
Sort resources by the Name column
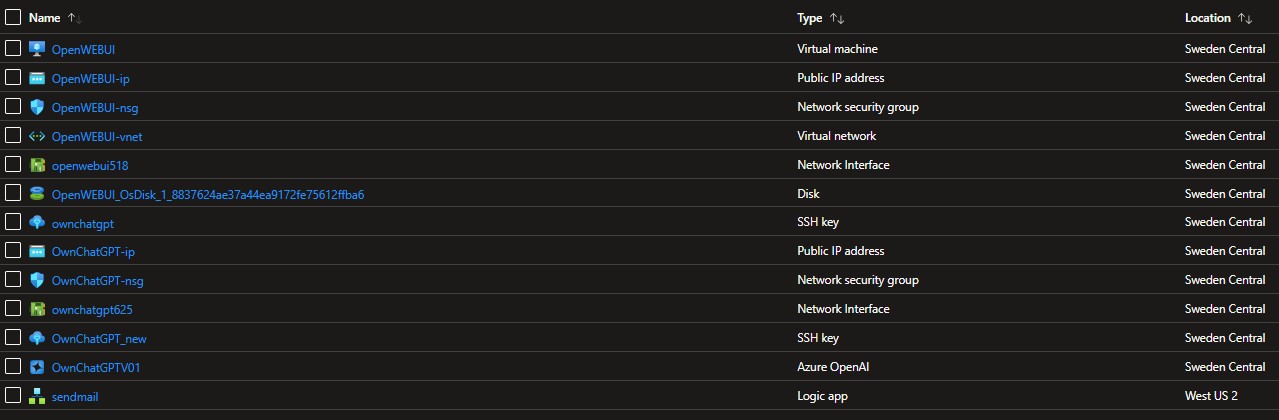pyautogui.click(x=44, y=18)
